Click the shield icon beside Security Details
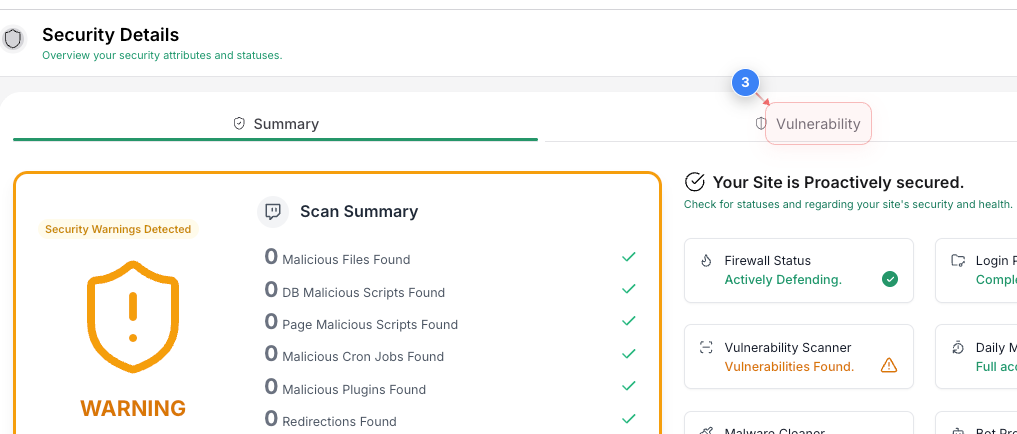This screenshot has width=1017, height=434. tap(12, 39)
